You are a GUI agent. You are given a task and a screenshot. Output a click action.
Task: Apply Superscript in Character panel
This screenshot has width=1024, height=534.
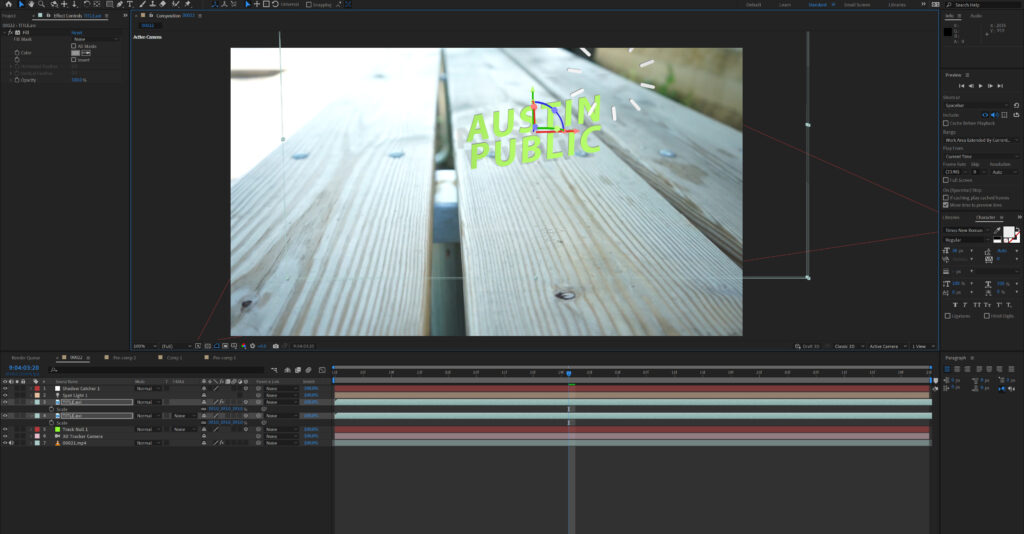(x=999, y=305)
